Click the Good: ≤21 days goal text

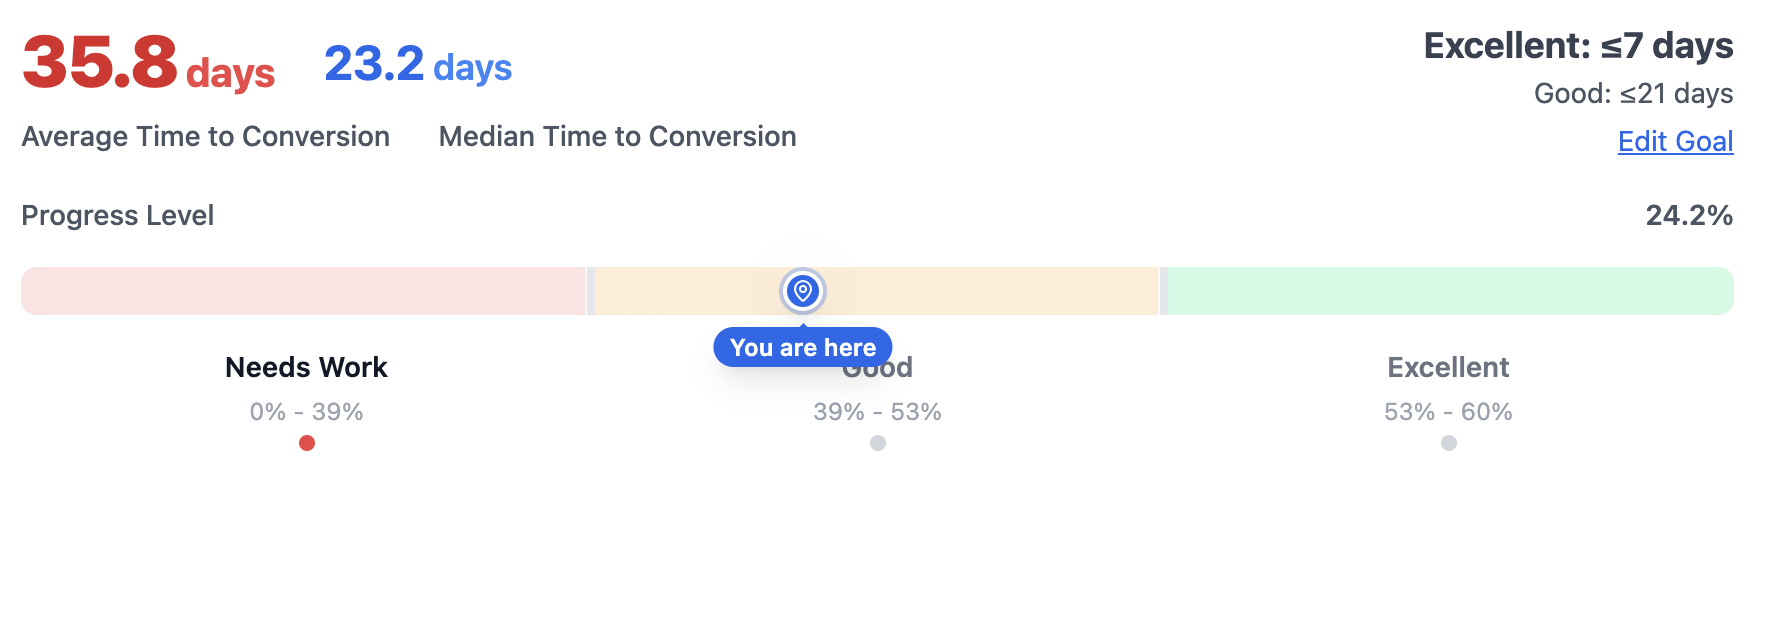pyautogui.click(x=1633, y=93)
